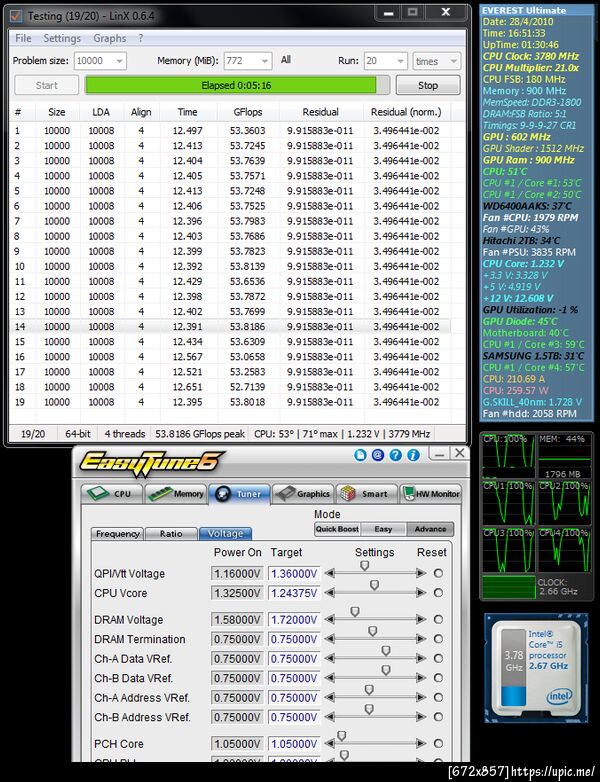
Task: Open the Frequency sub-tab
Action: click(x=117, y=534)
